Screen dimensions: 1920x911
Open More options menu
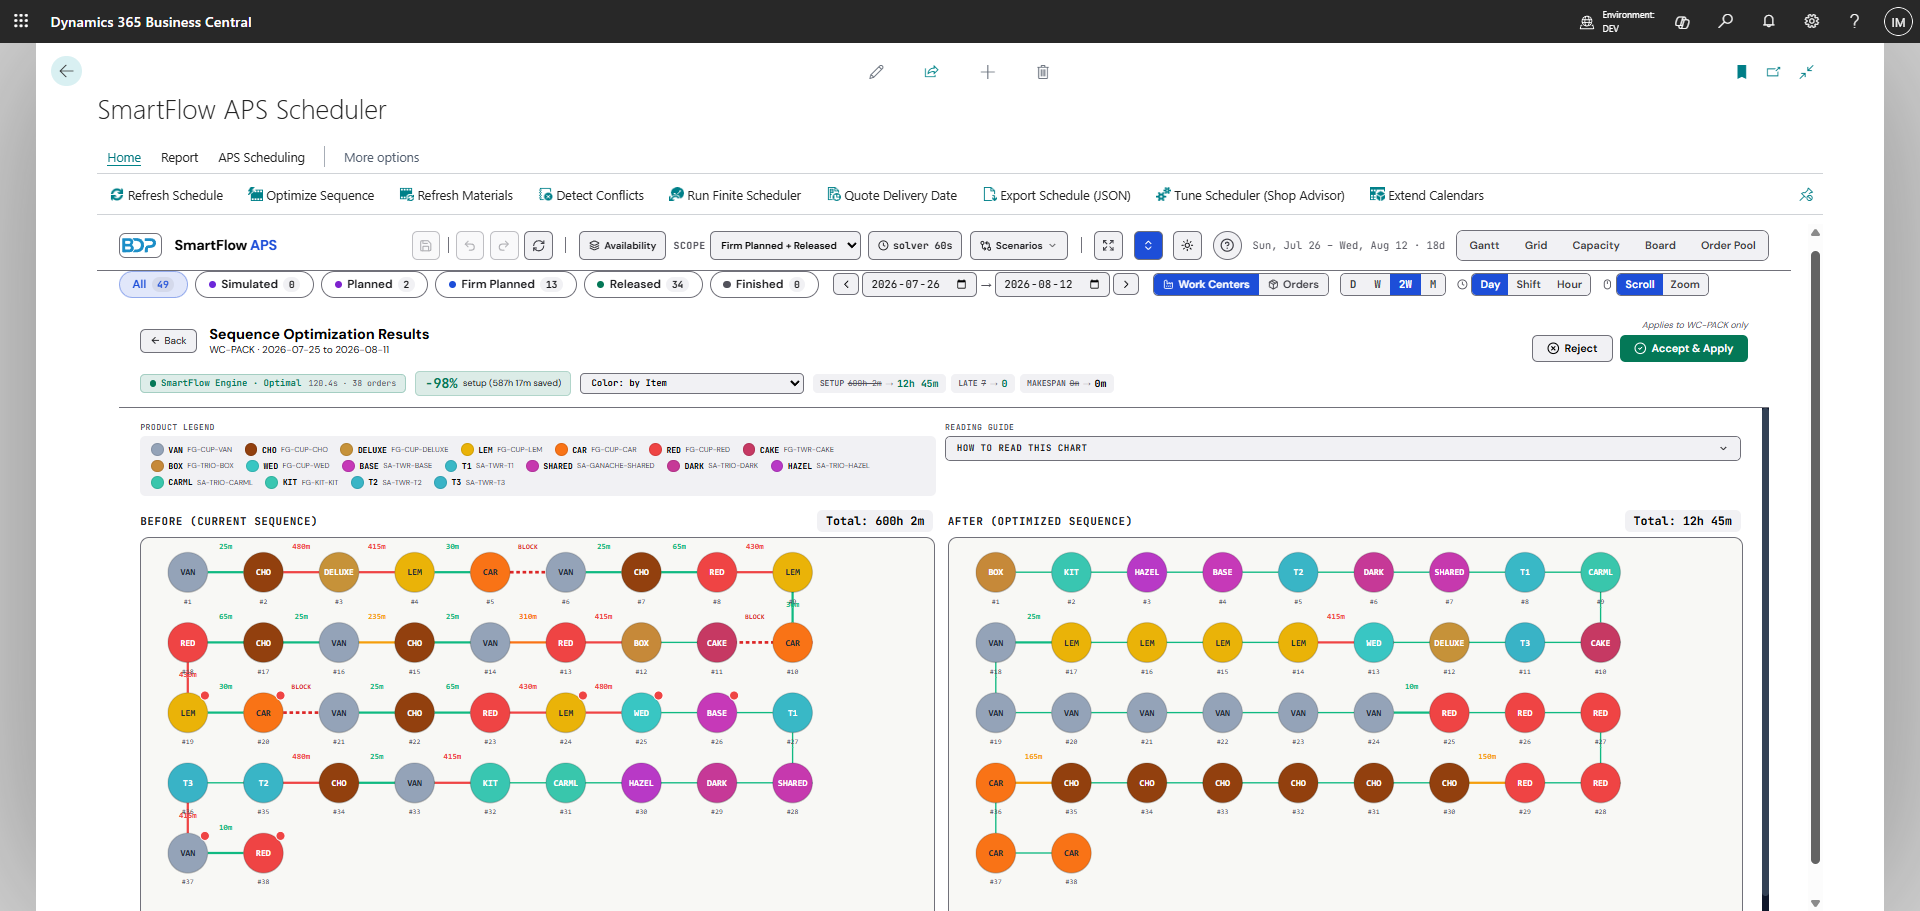tap(381, 157)
